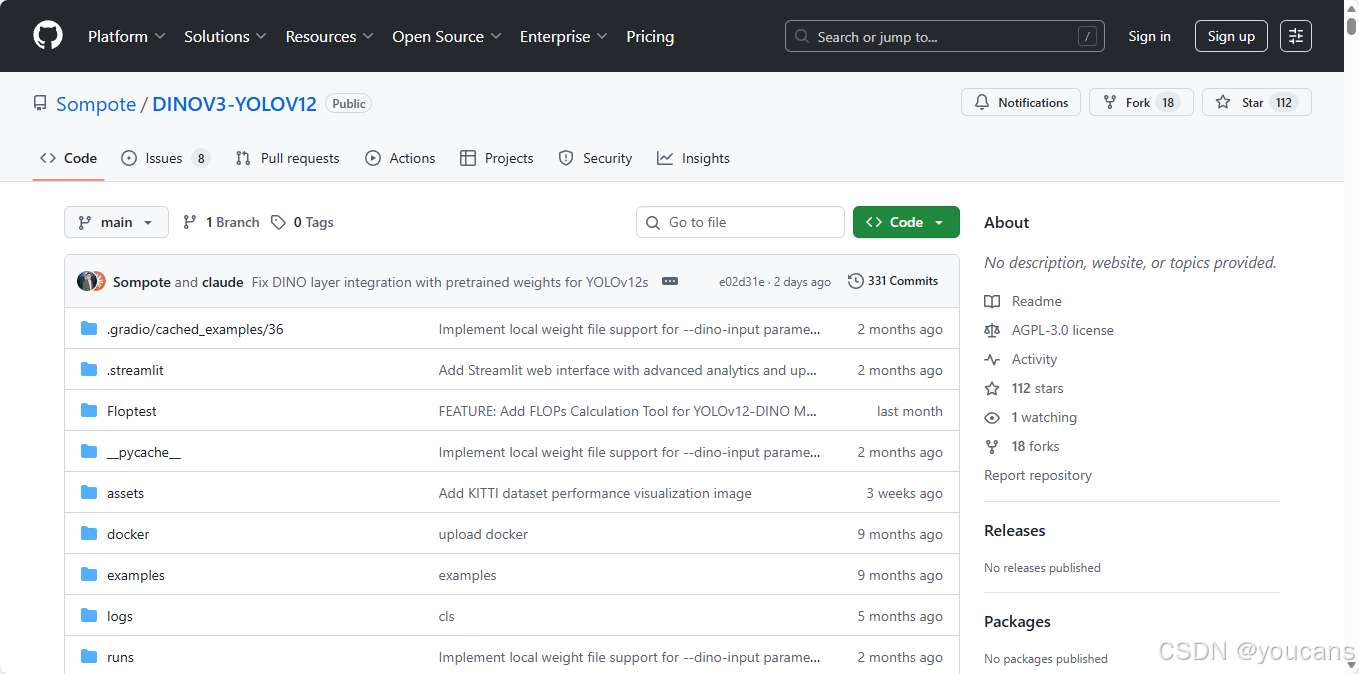Expand the Open Source menu
This screenshot has width=1359, height=674.
446,36
